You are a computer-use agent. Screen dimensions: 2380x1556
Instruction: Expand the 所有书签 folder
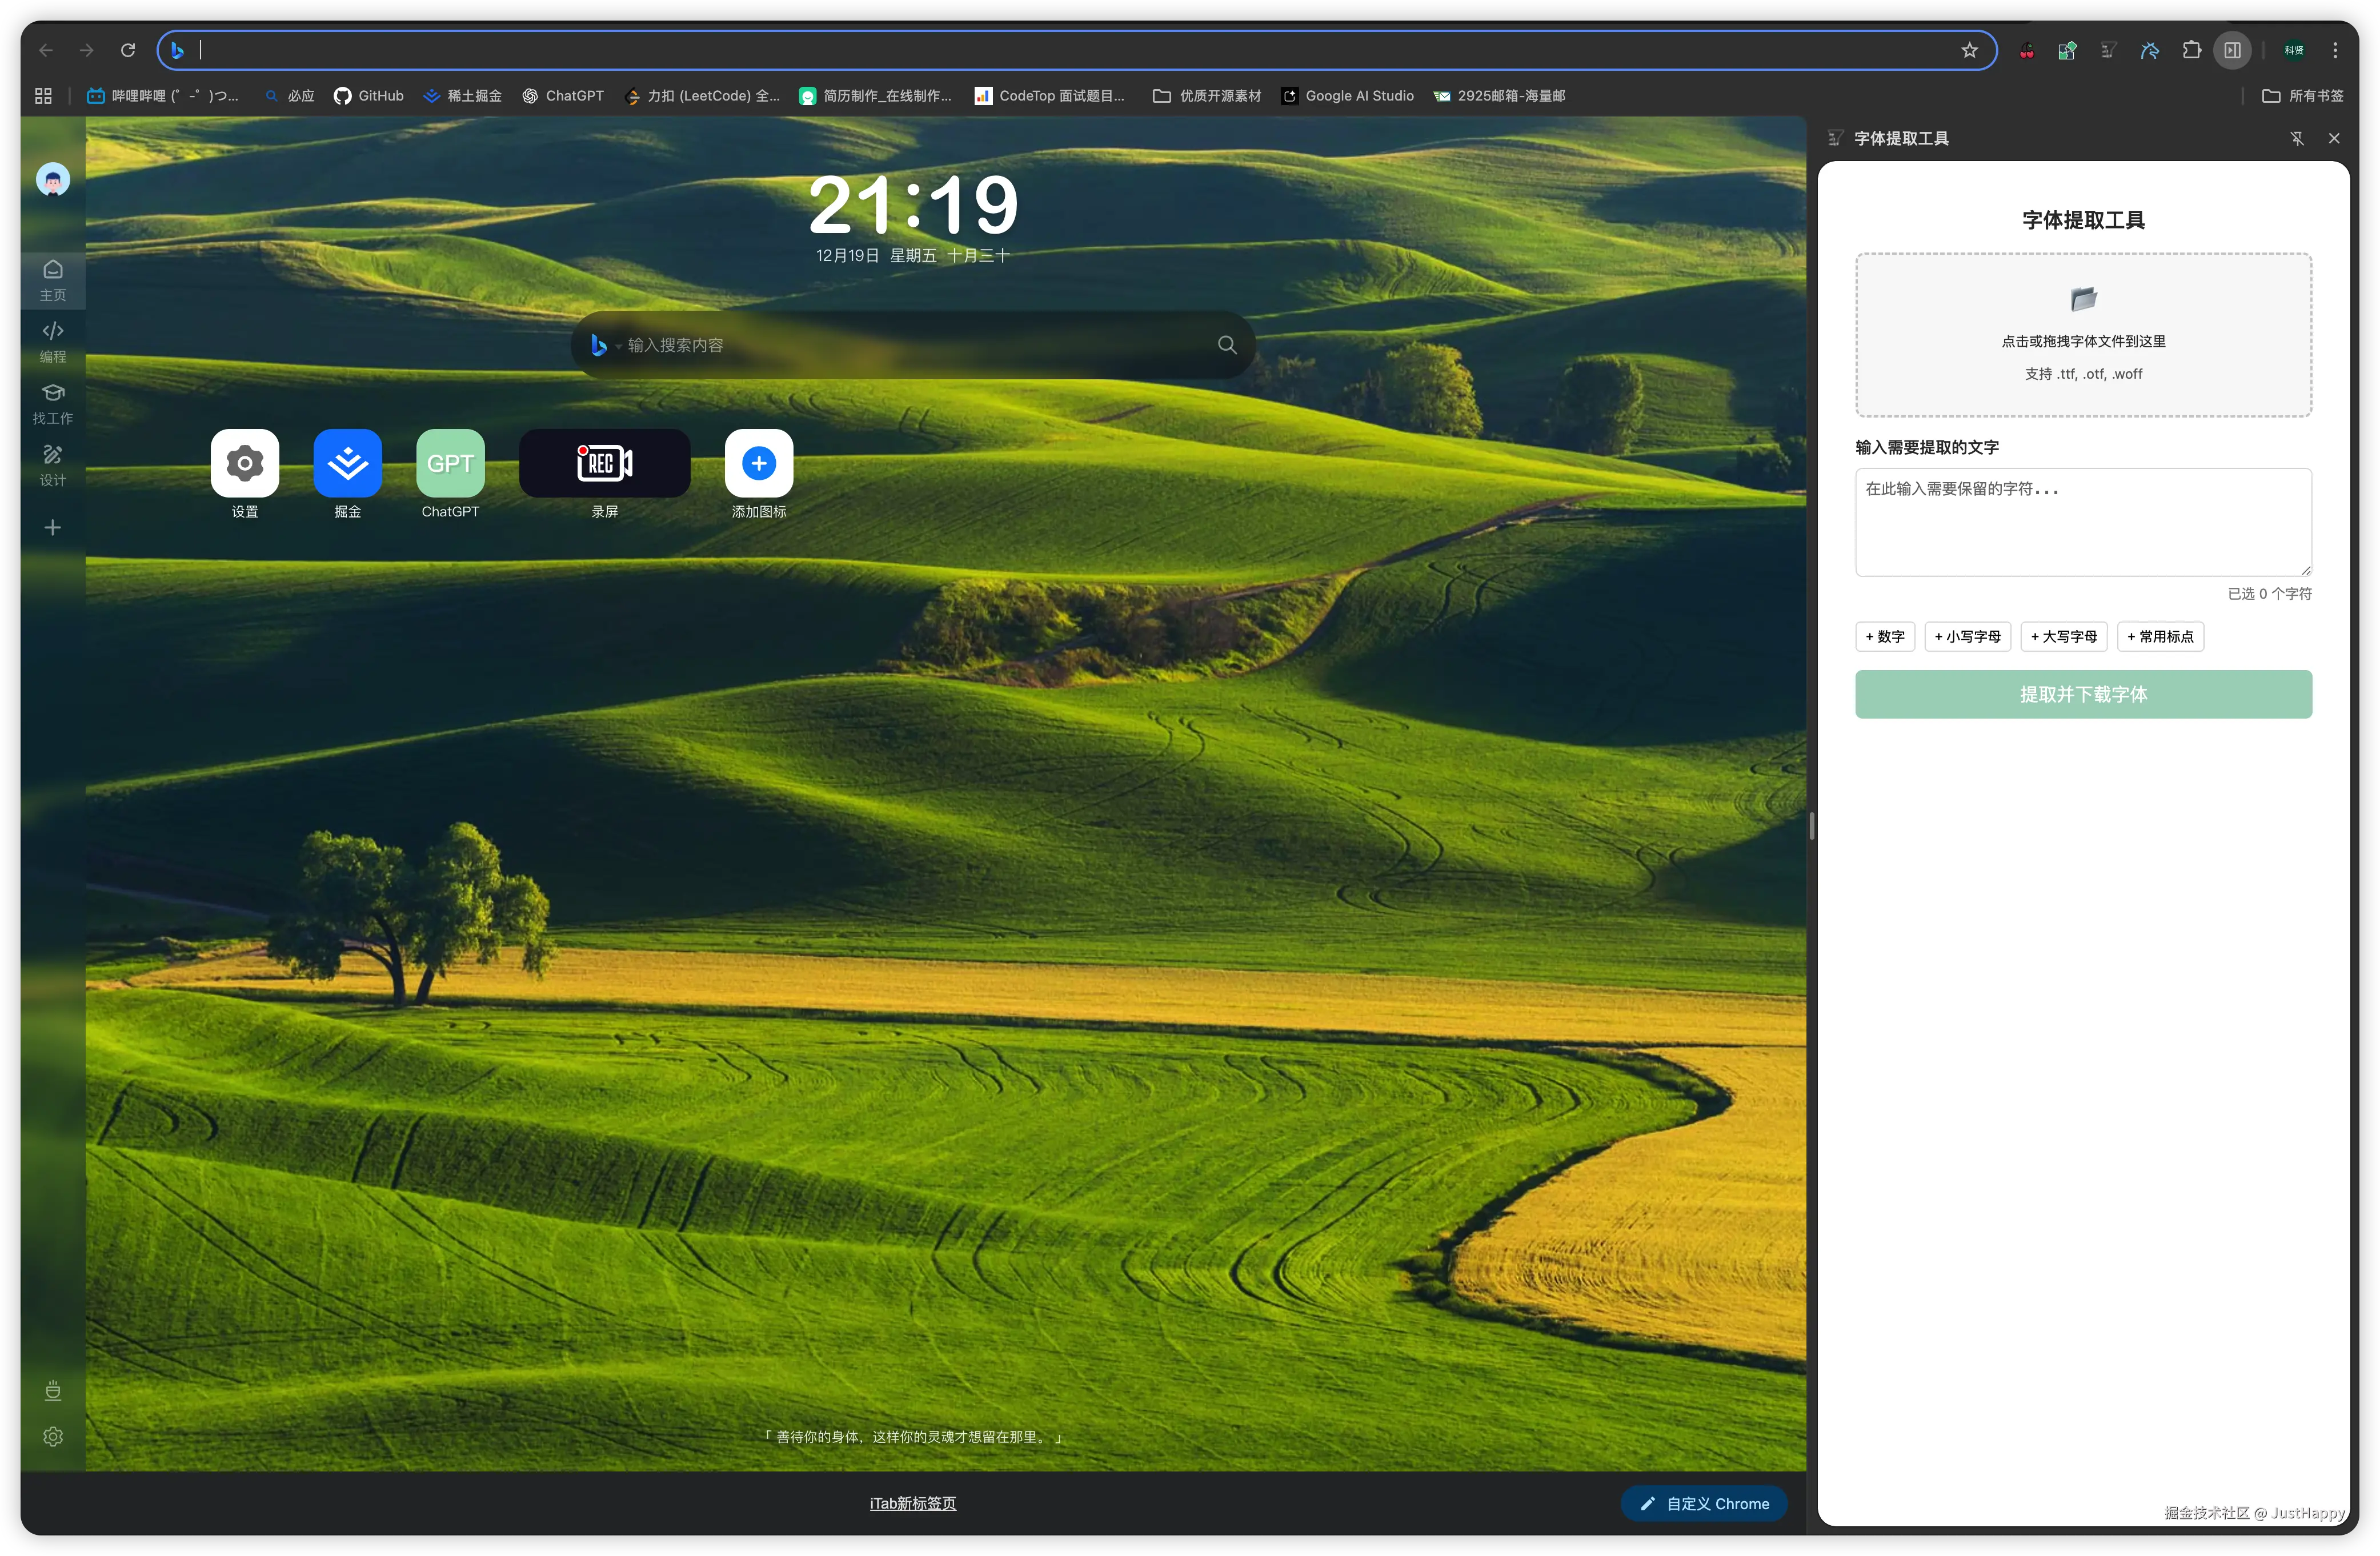(x=2303, y=96)
